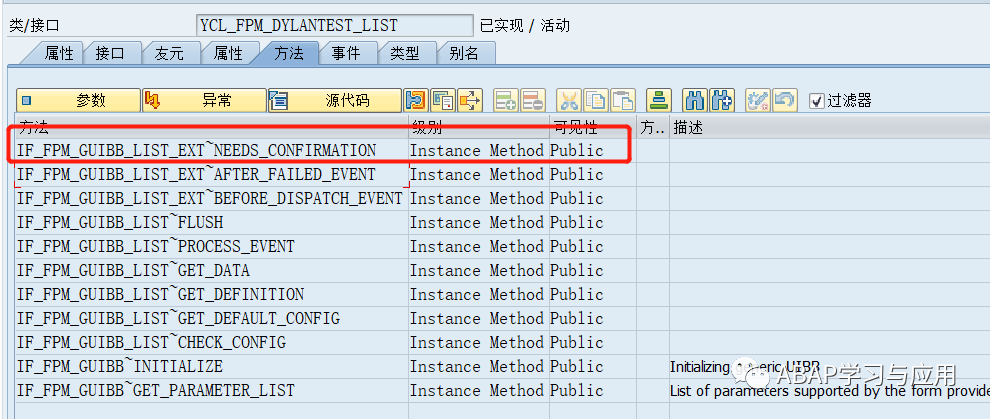Click Instance Method cell of GET_DEFINITION row
The image size is (990, 419).
(477, 295)
